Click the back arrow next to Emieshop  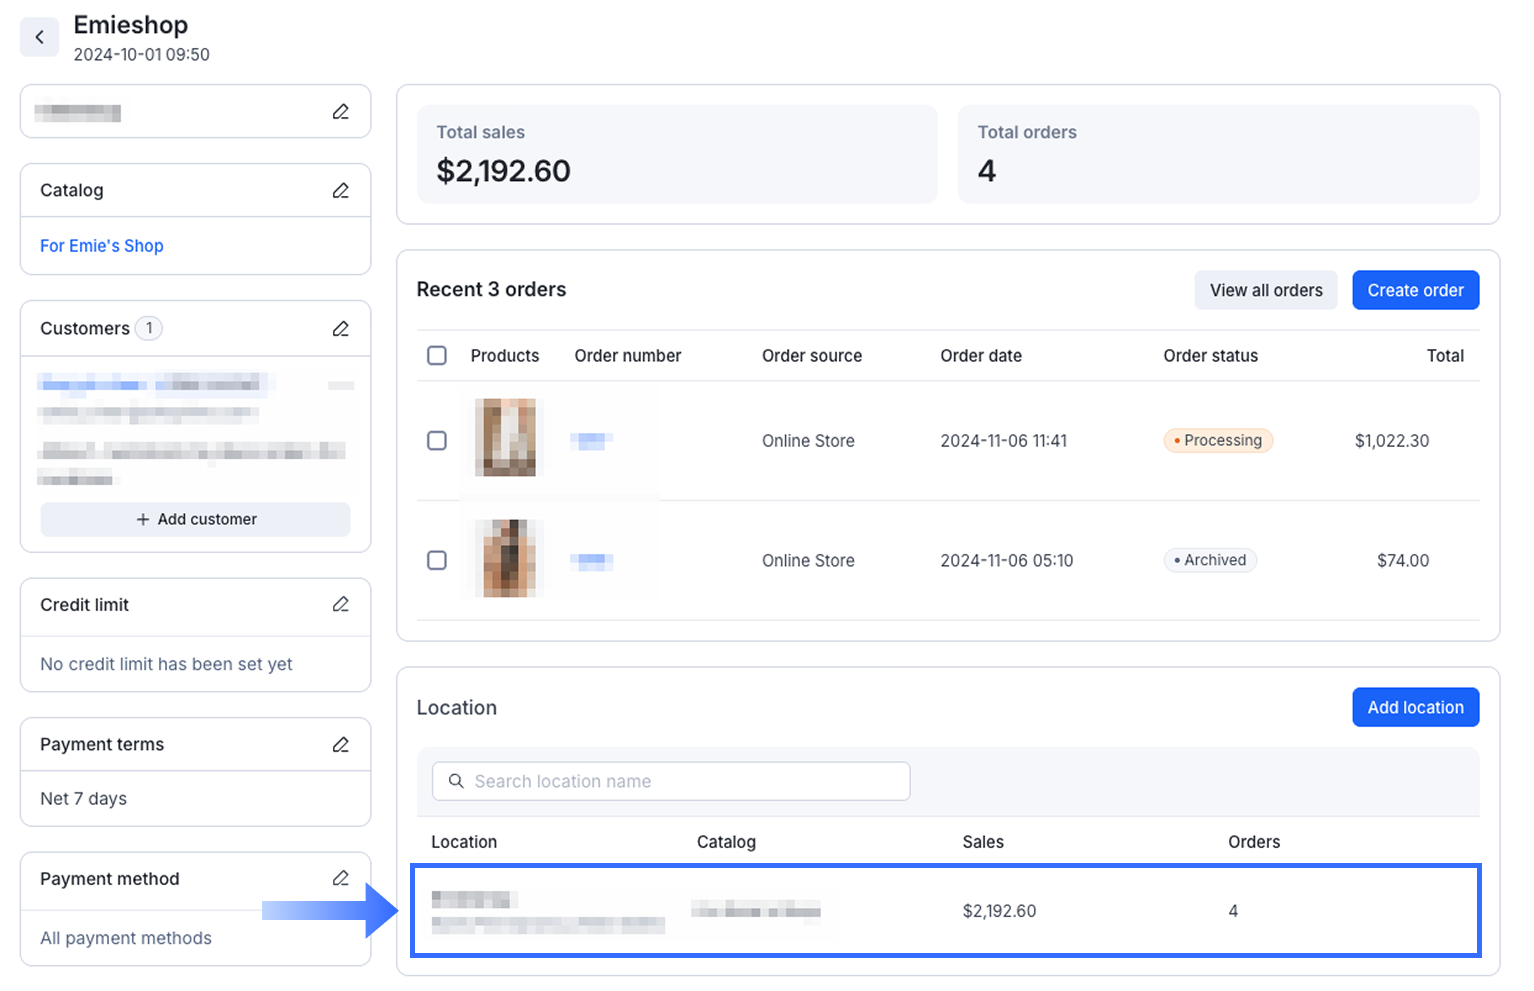(40, 38)
